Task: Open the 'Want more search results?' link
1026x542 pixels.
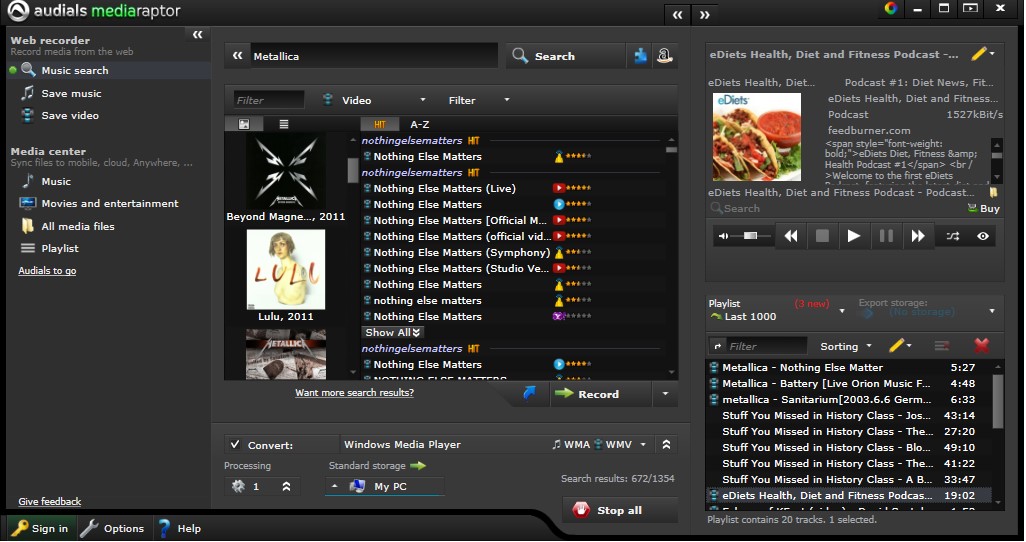Action: coord(354,393)
